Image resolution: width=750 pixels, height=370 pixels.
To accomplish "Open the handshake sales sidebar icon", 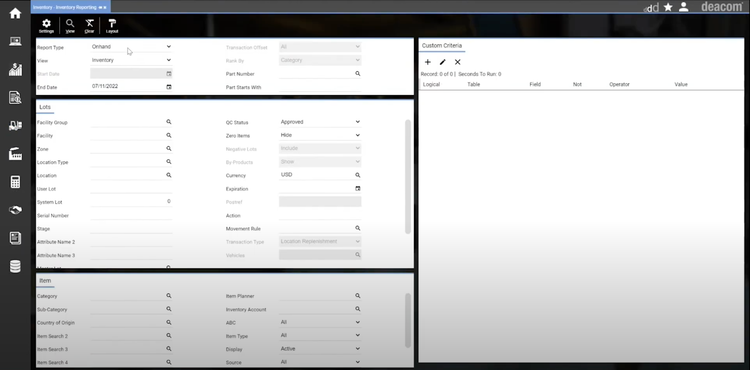I will click(x=15, y=210).
